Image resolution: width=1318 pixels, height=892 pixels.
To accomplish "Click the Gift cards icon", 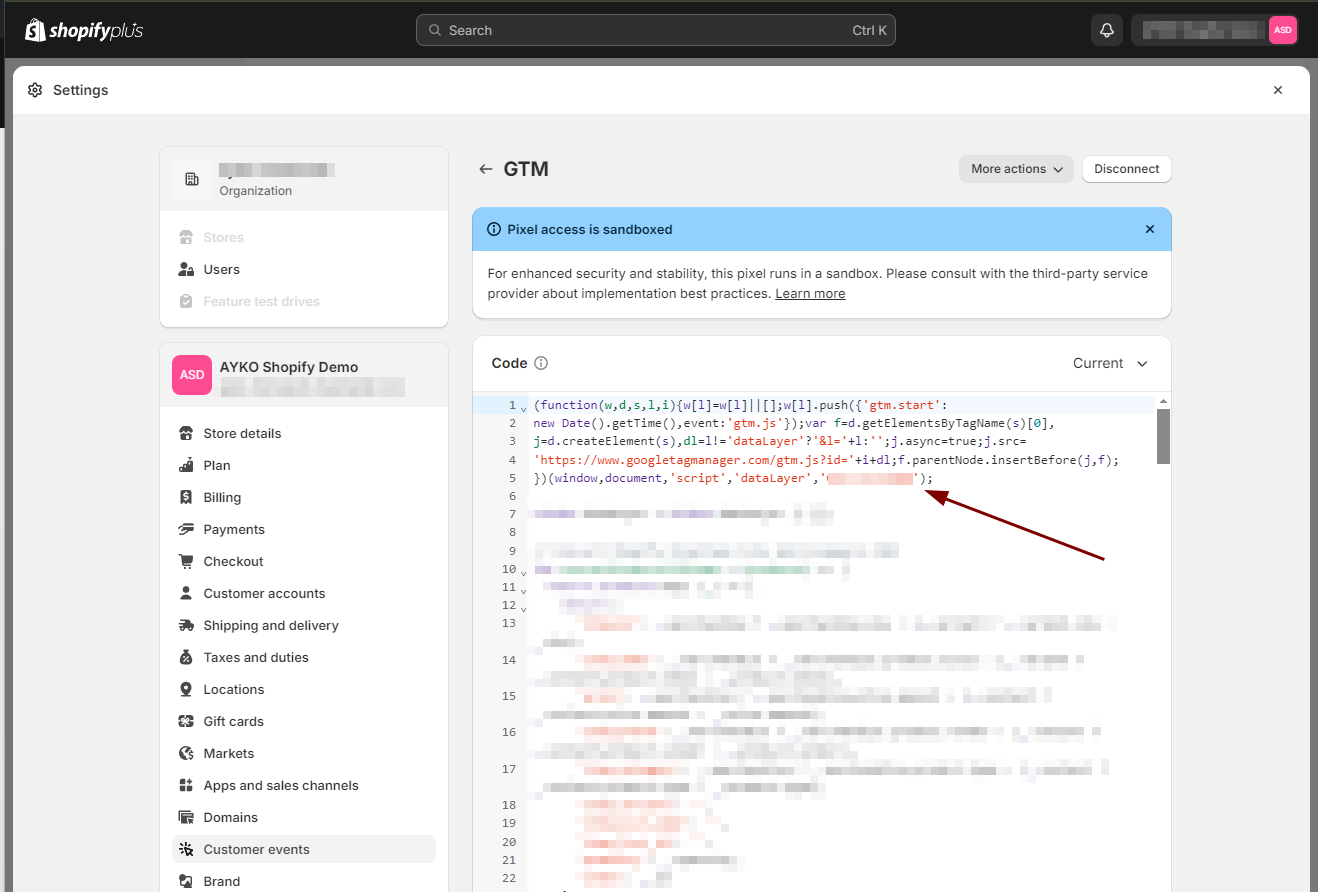I will [186, 721].
